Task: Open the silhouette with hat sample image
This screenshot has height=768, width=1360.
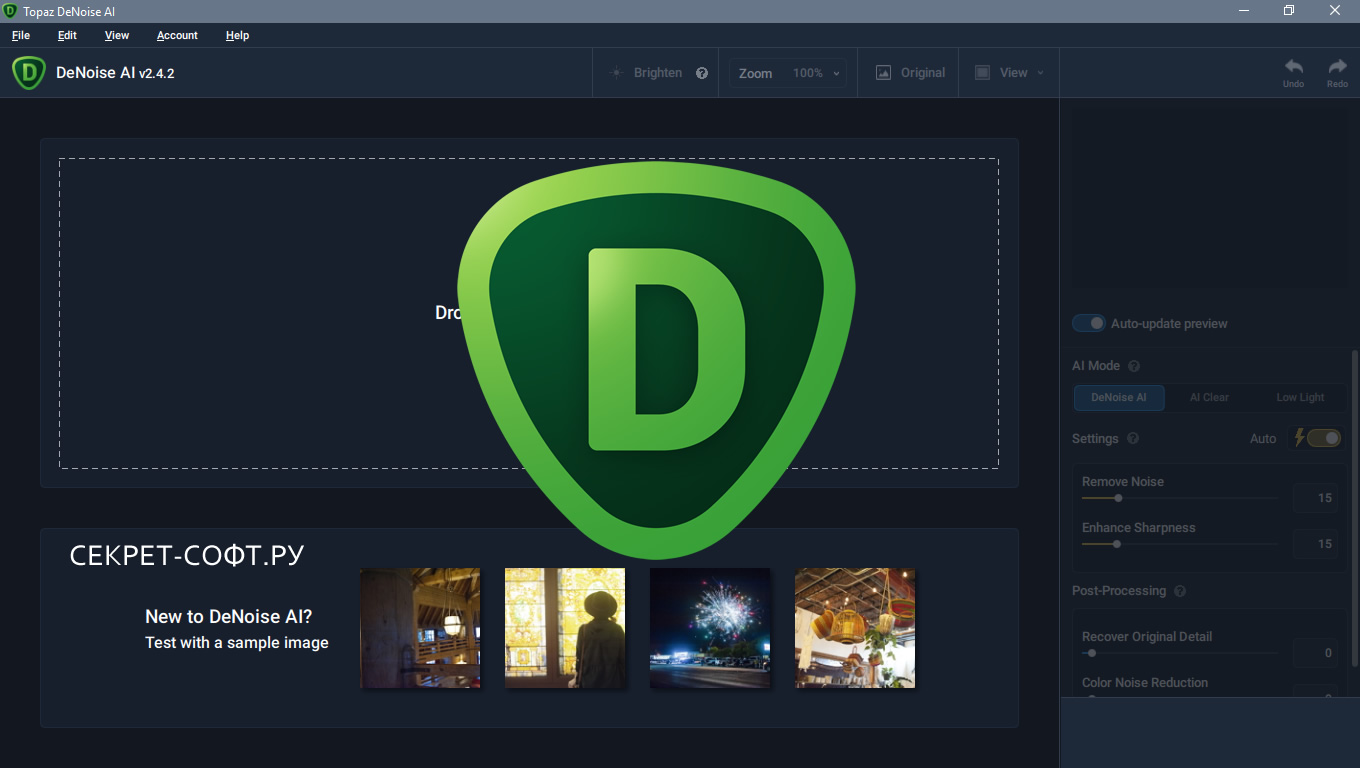Action: tap(565, 628)
